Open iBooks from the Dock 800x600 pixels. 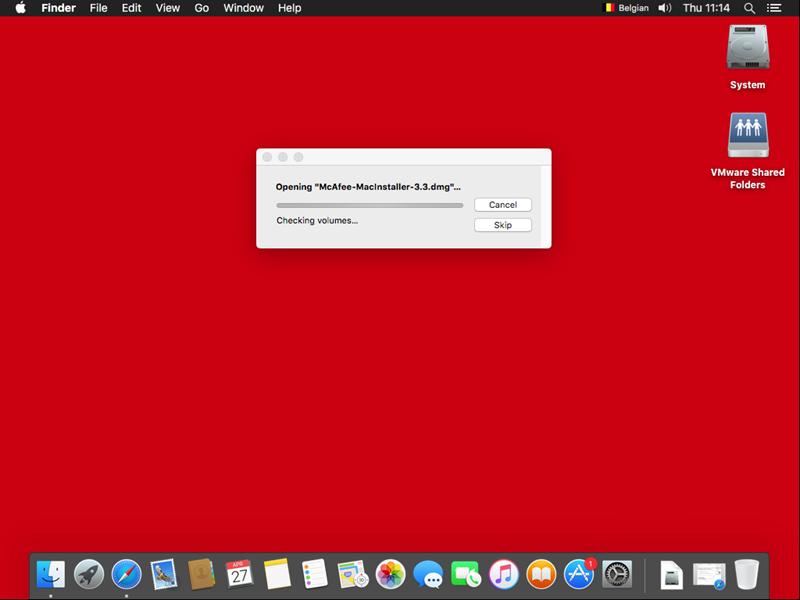pos(541,574)
